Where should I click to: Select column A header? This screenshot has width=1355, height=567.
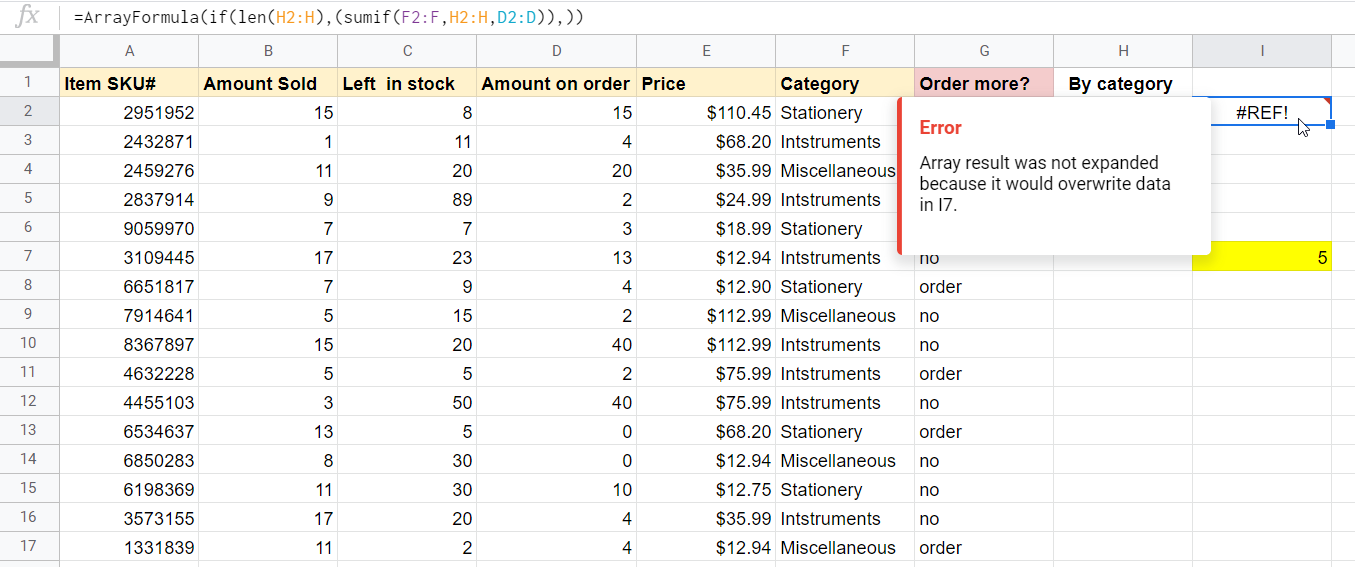pyautogui.click(x=129, y=51)
